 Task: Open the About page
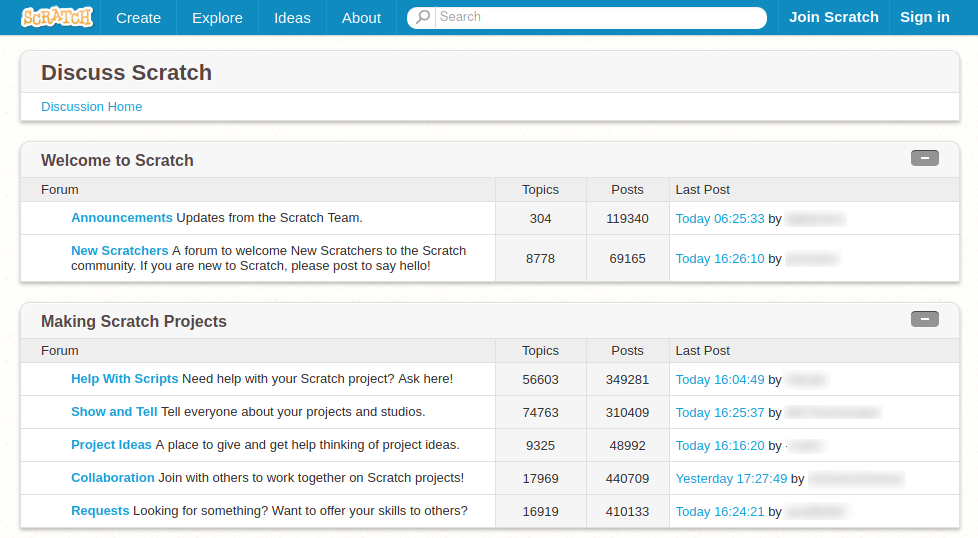point(361,17)
